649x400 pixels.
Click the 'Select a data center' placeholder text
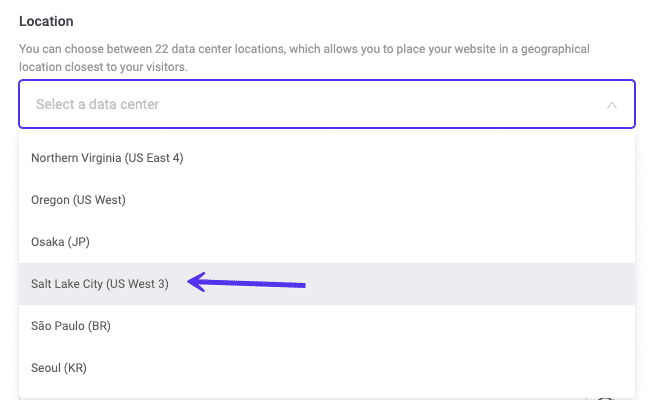coord(97,104)
